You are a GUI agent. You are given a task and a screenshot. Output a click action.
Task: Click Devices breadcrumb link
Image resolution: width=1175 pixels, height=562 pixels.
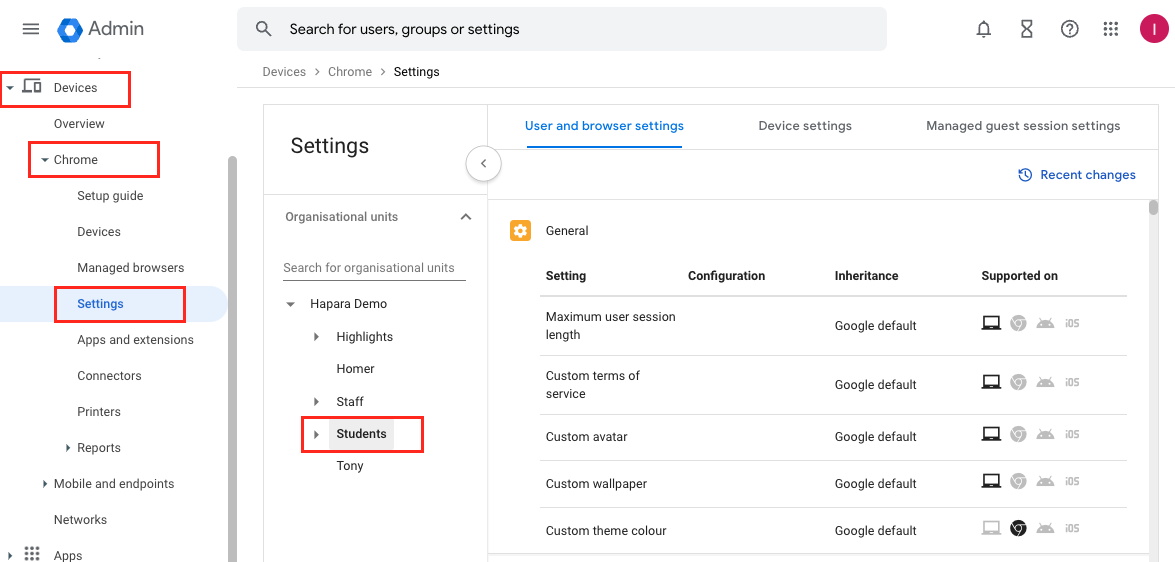[x=284, y=72]
